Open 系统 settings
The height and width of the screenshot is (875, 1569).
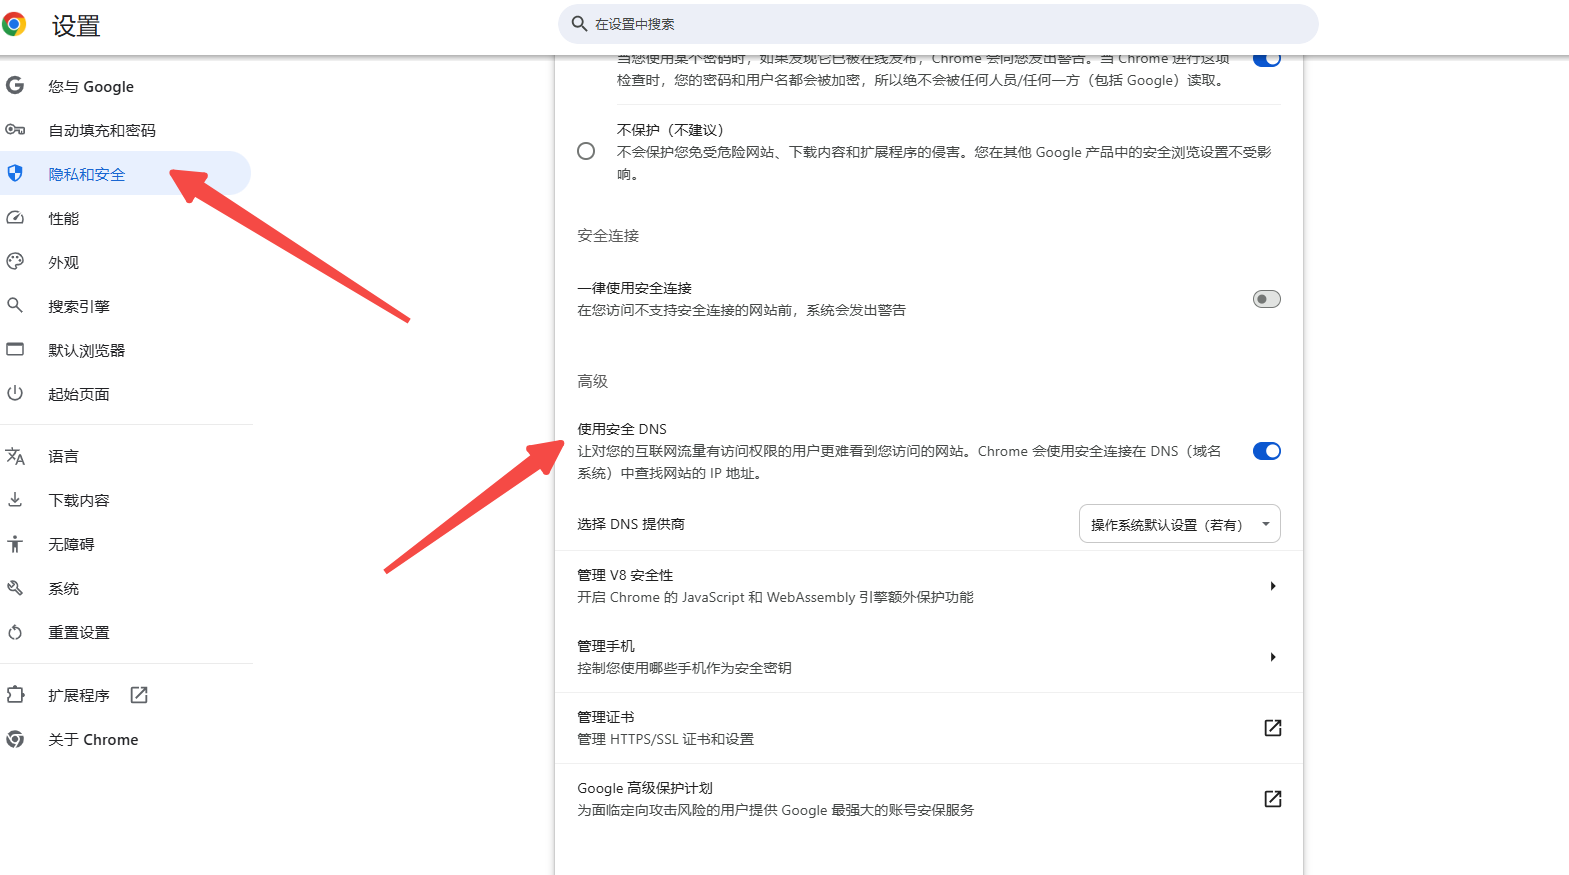125,588
